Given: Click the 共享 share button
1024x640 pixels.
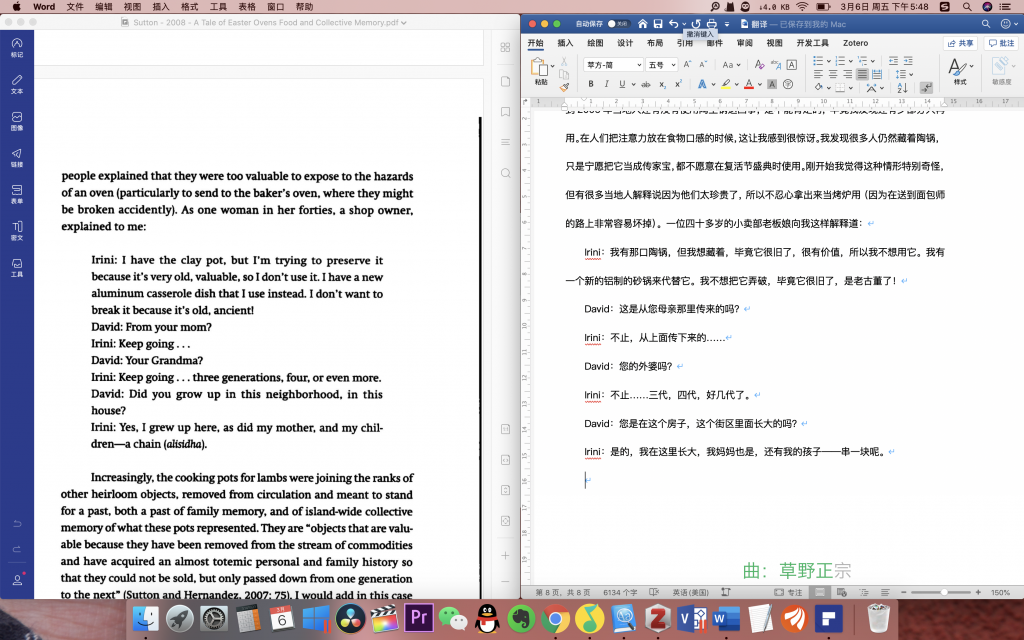Looking at the screenshot, I should 960,43.
